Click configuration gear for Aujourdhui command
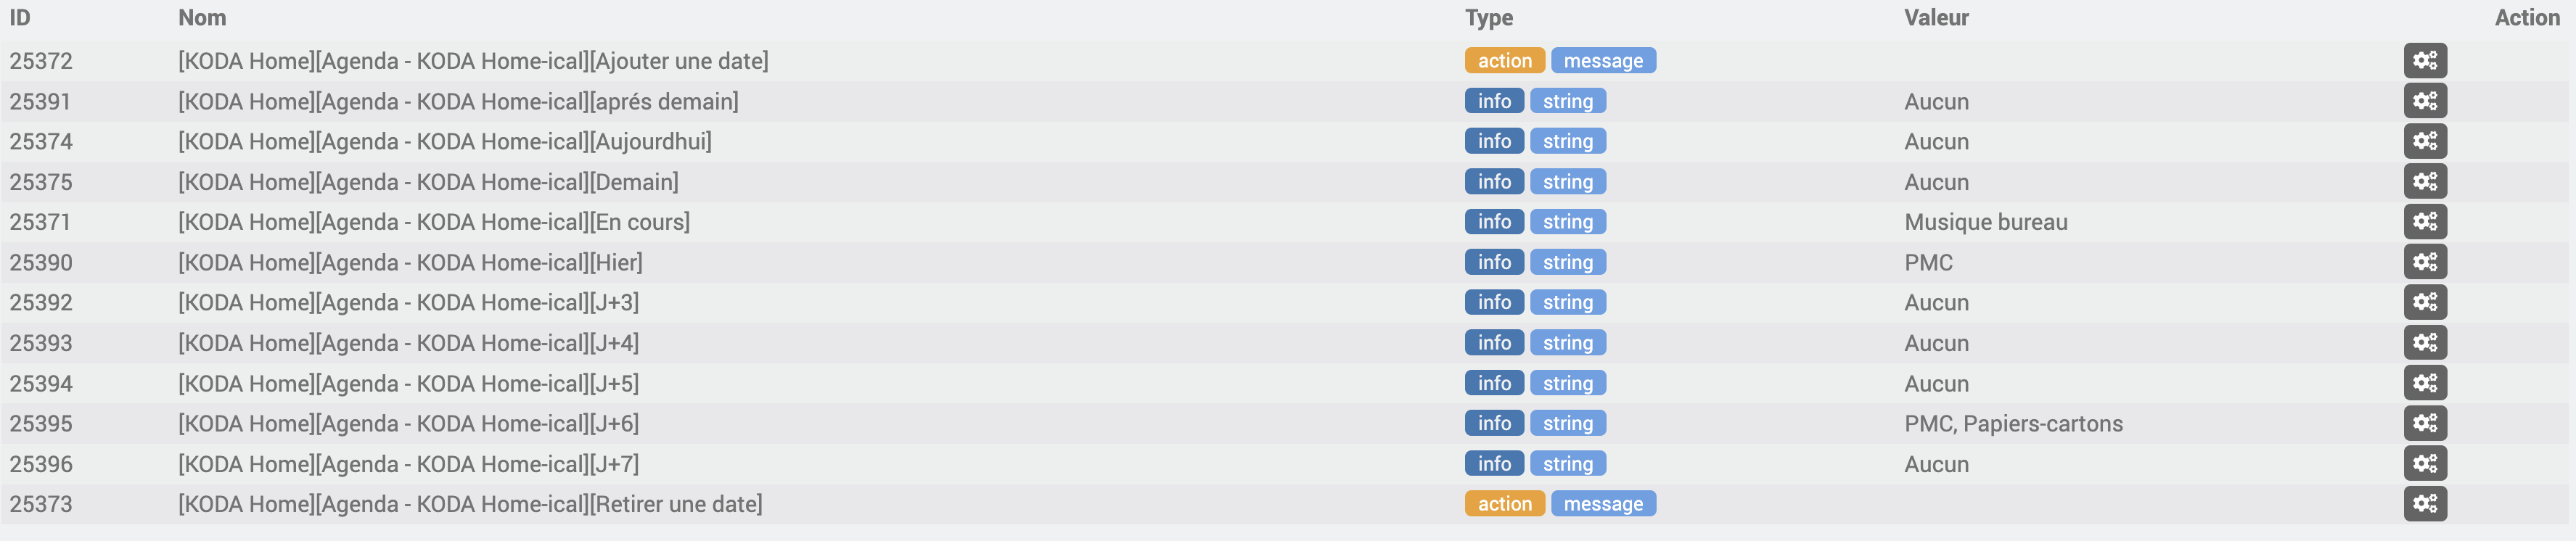Screen dimensions: 2576x541 tap(2425, 141)
